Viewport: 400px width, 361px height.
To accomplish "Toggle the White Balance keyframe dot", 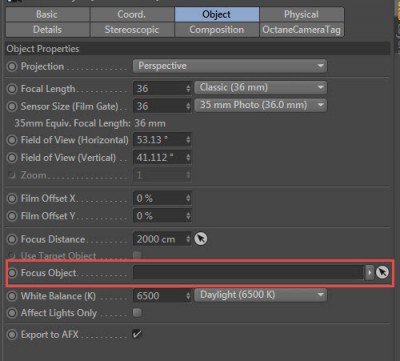I will coord(12,296).
